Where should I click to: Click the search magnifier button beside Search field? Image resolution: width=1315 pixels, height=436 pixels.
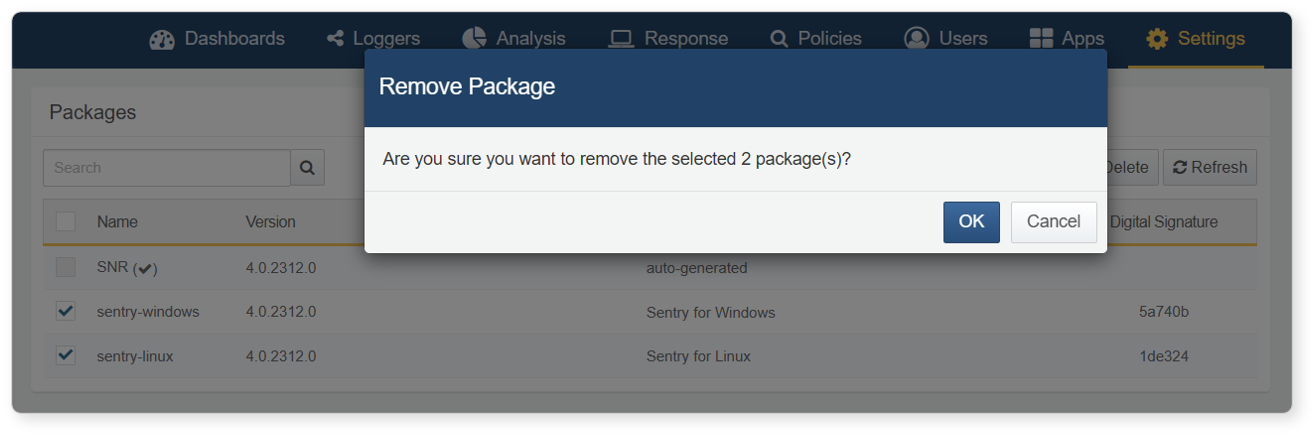pyautogui.click(x=307, y=168)
